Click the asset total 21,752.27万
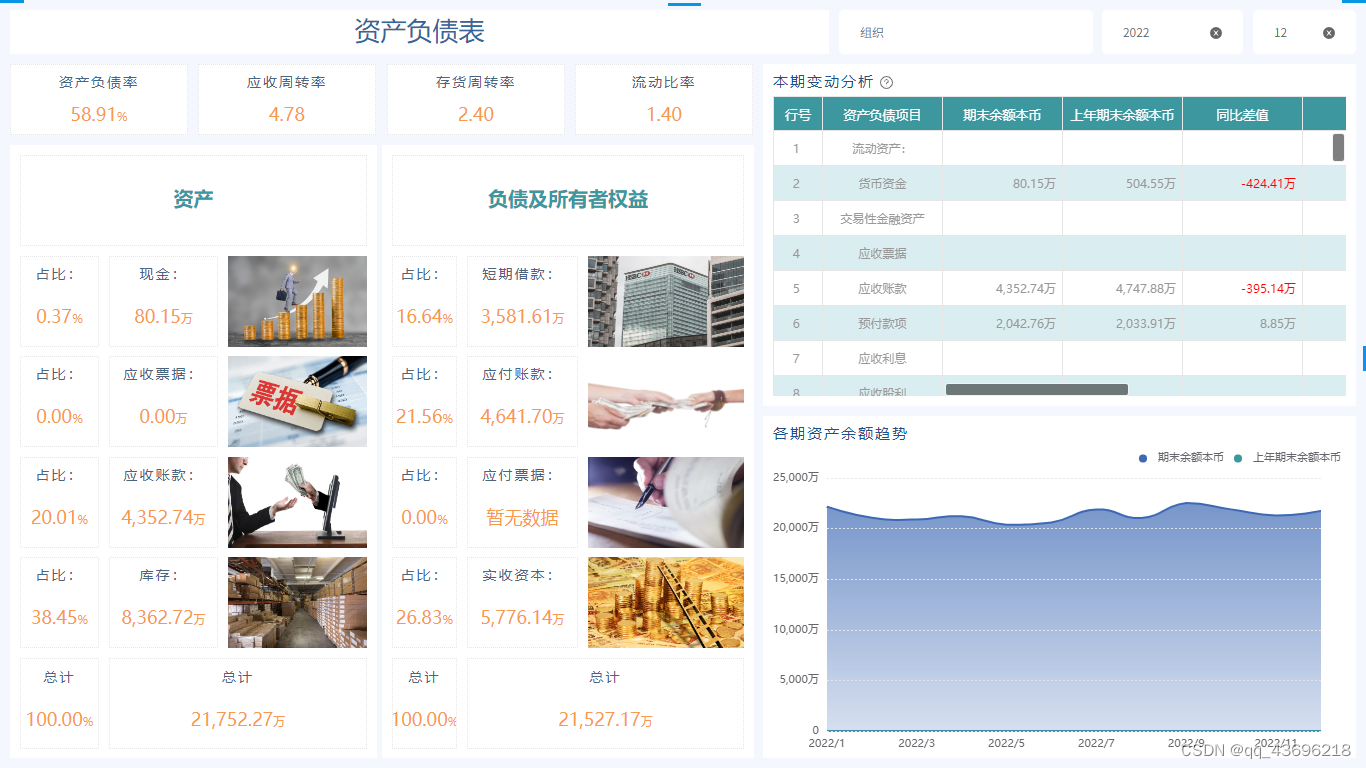 point(238,720)
